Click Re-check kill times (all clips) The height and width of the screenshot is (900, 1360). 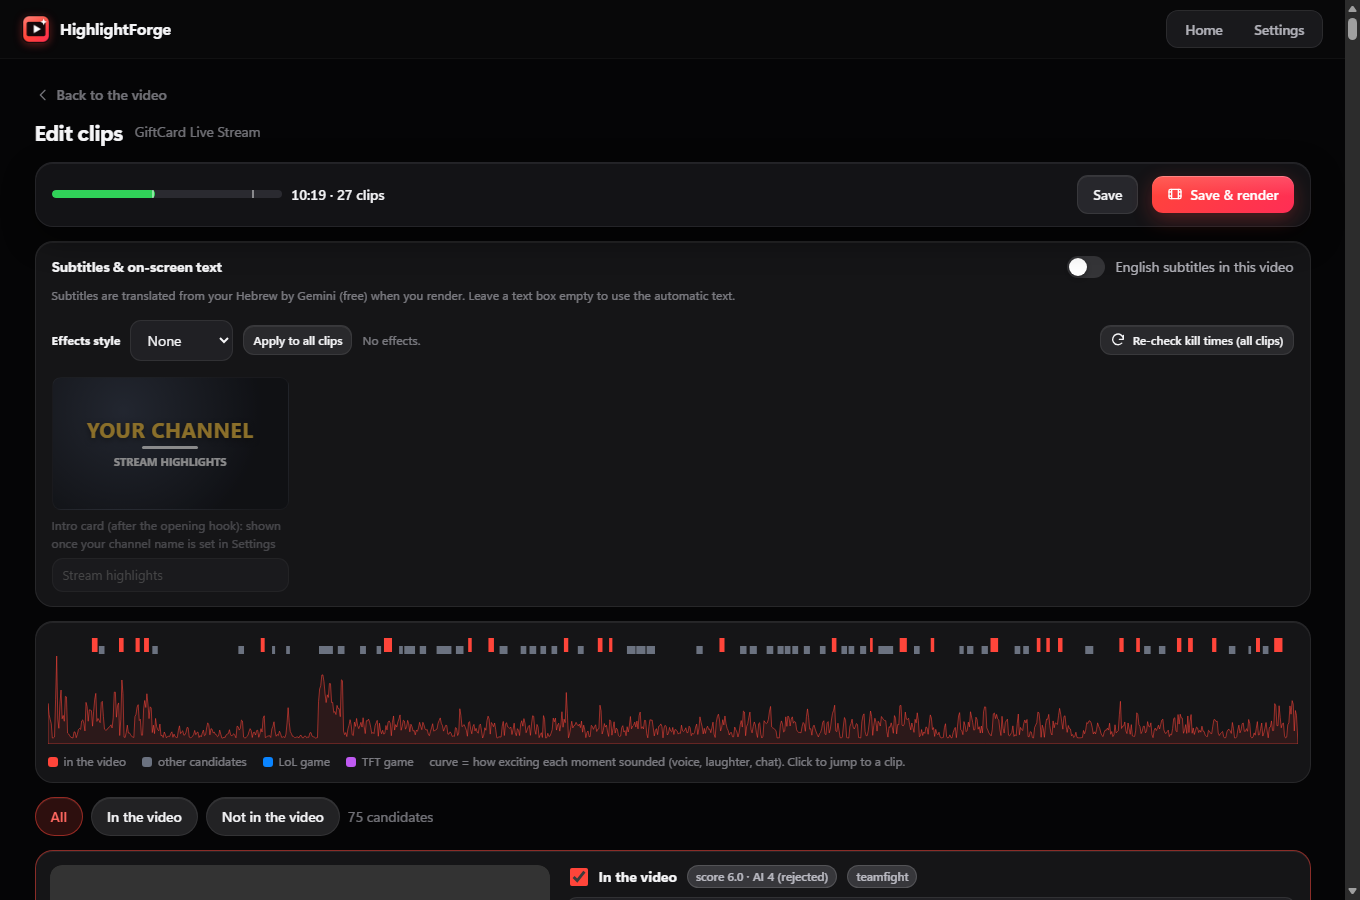pos(1197,340)
